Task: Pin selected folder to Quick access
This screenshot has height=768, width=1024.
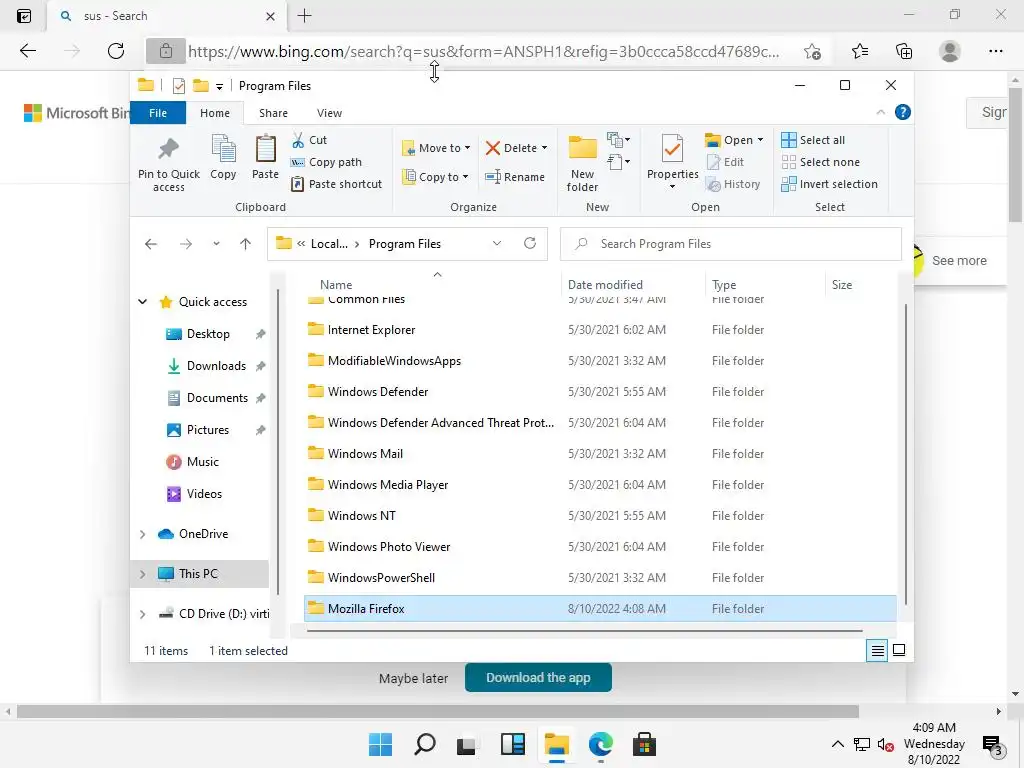Action: [x=168, y=164]
